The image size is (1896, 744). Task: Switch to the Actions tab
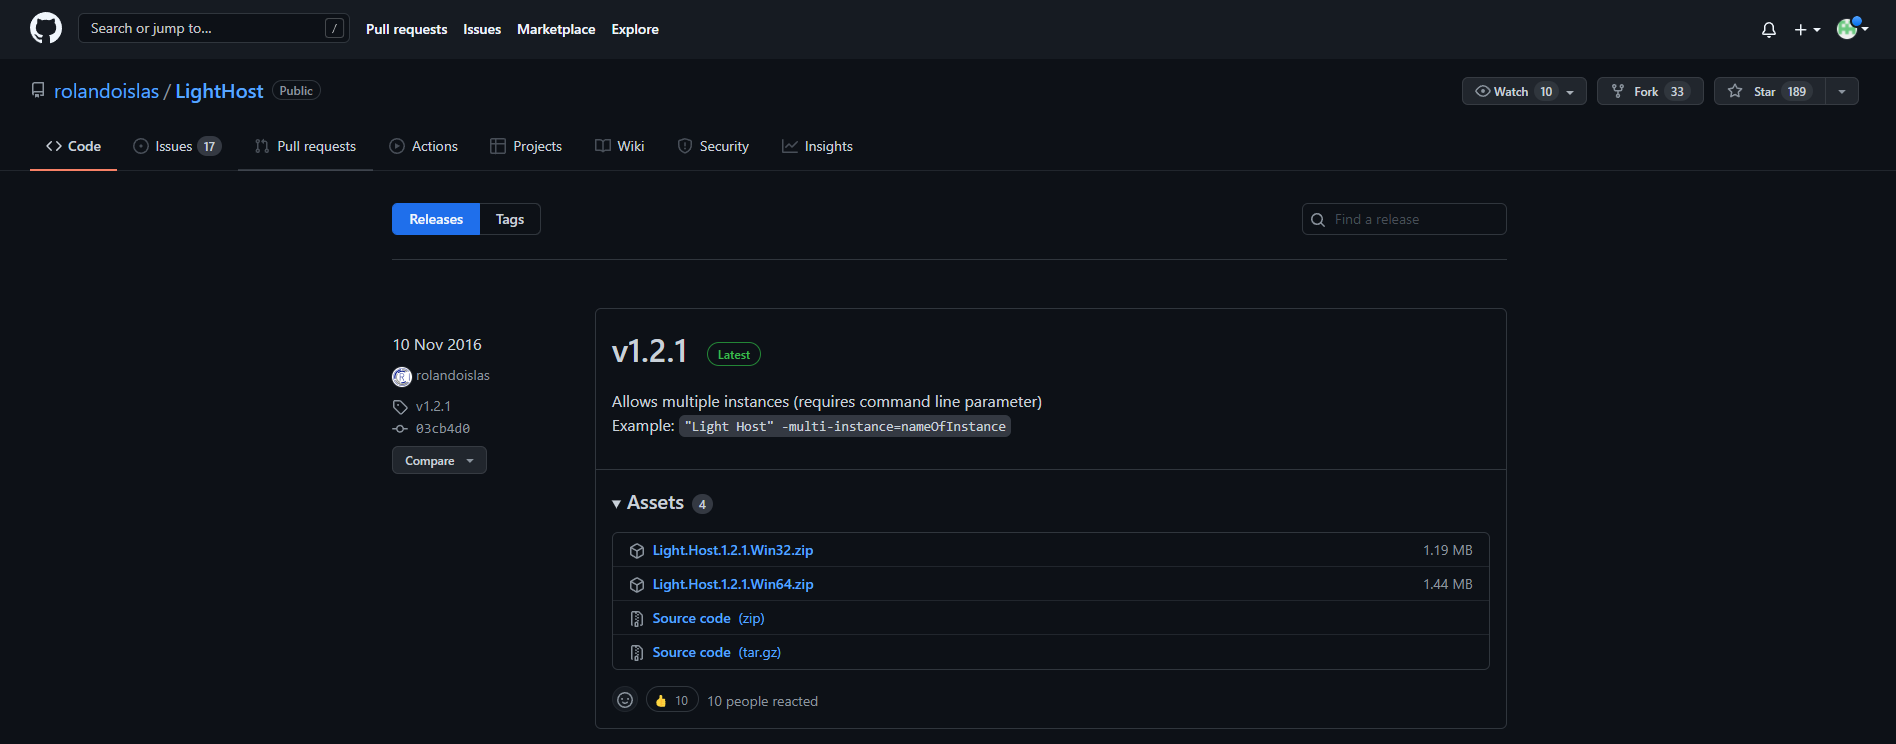point(423,146)
